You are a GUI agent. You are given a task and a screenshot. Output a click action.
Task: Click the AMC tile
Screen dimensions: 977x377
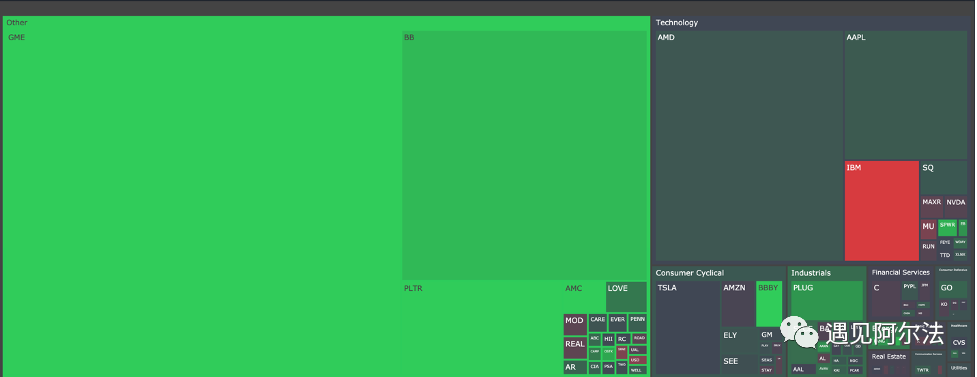tap(584, 297)
